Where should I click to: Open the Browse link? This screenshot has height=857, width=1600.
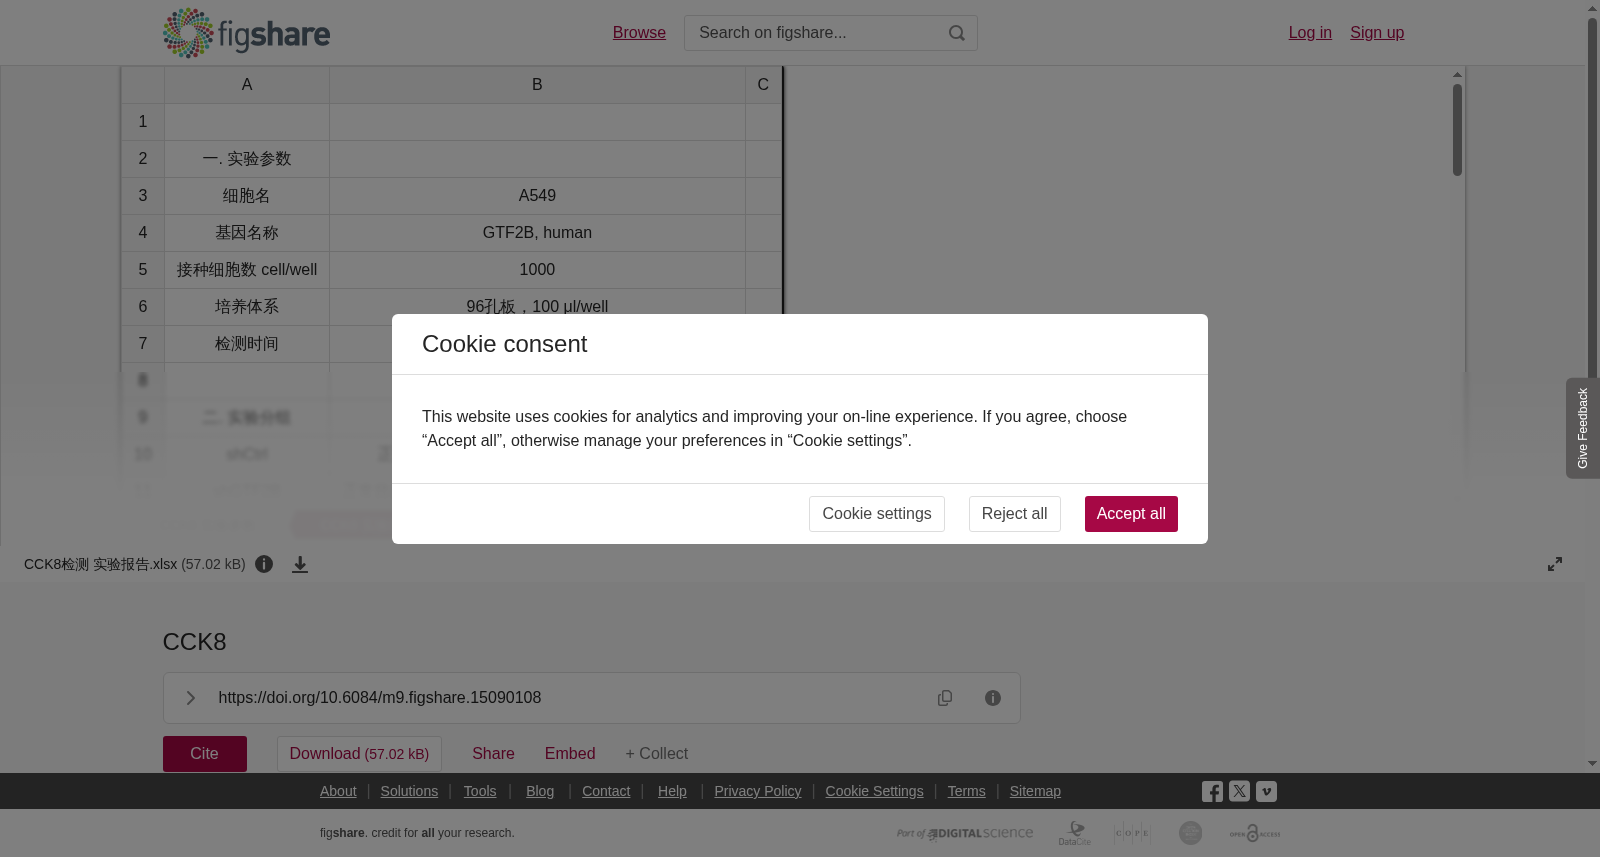point(639,33)
